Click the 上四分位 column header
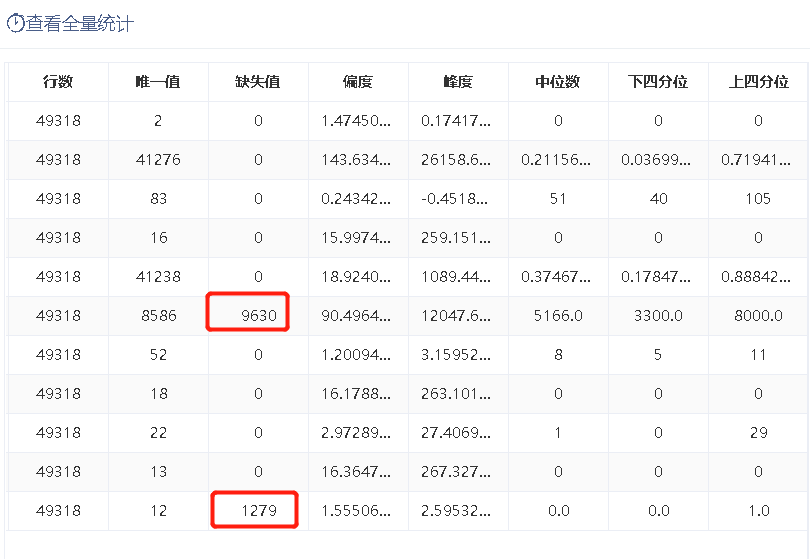Viewport: 810px width, 559px height. click(758, 82)
